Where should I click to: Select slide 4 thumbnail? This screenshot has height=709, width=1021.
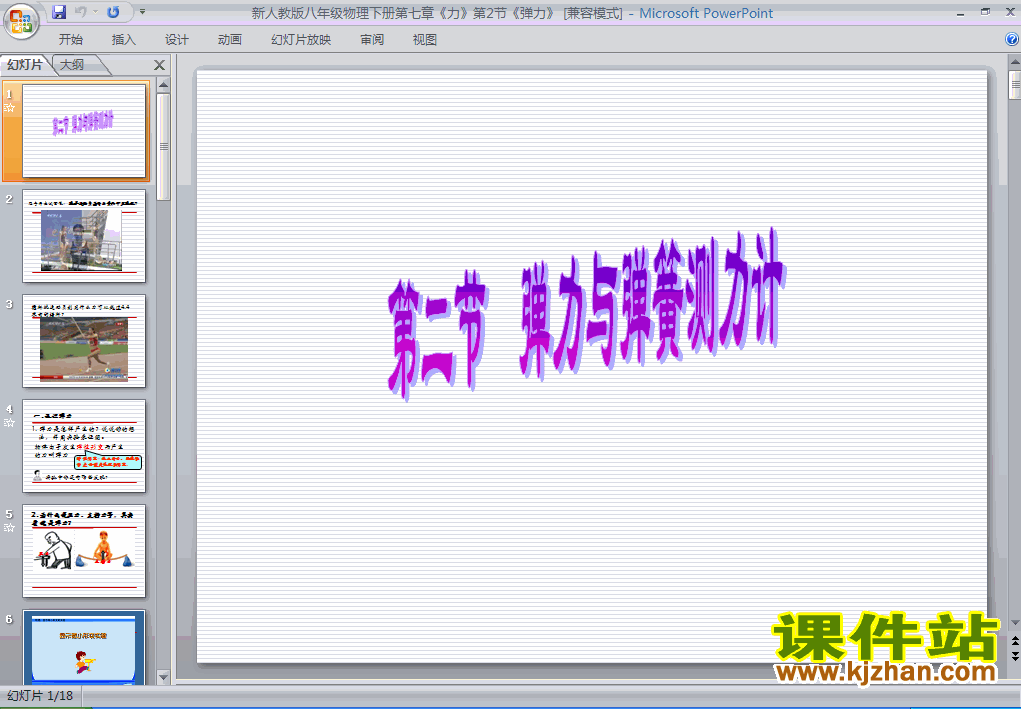[x=84, y=446]
